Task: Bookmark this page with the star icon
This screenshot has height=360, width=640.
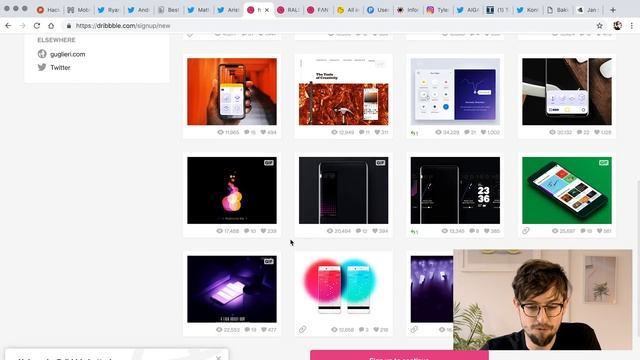Action: click(599, 26)
